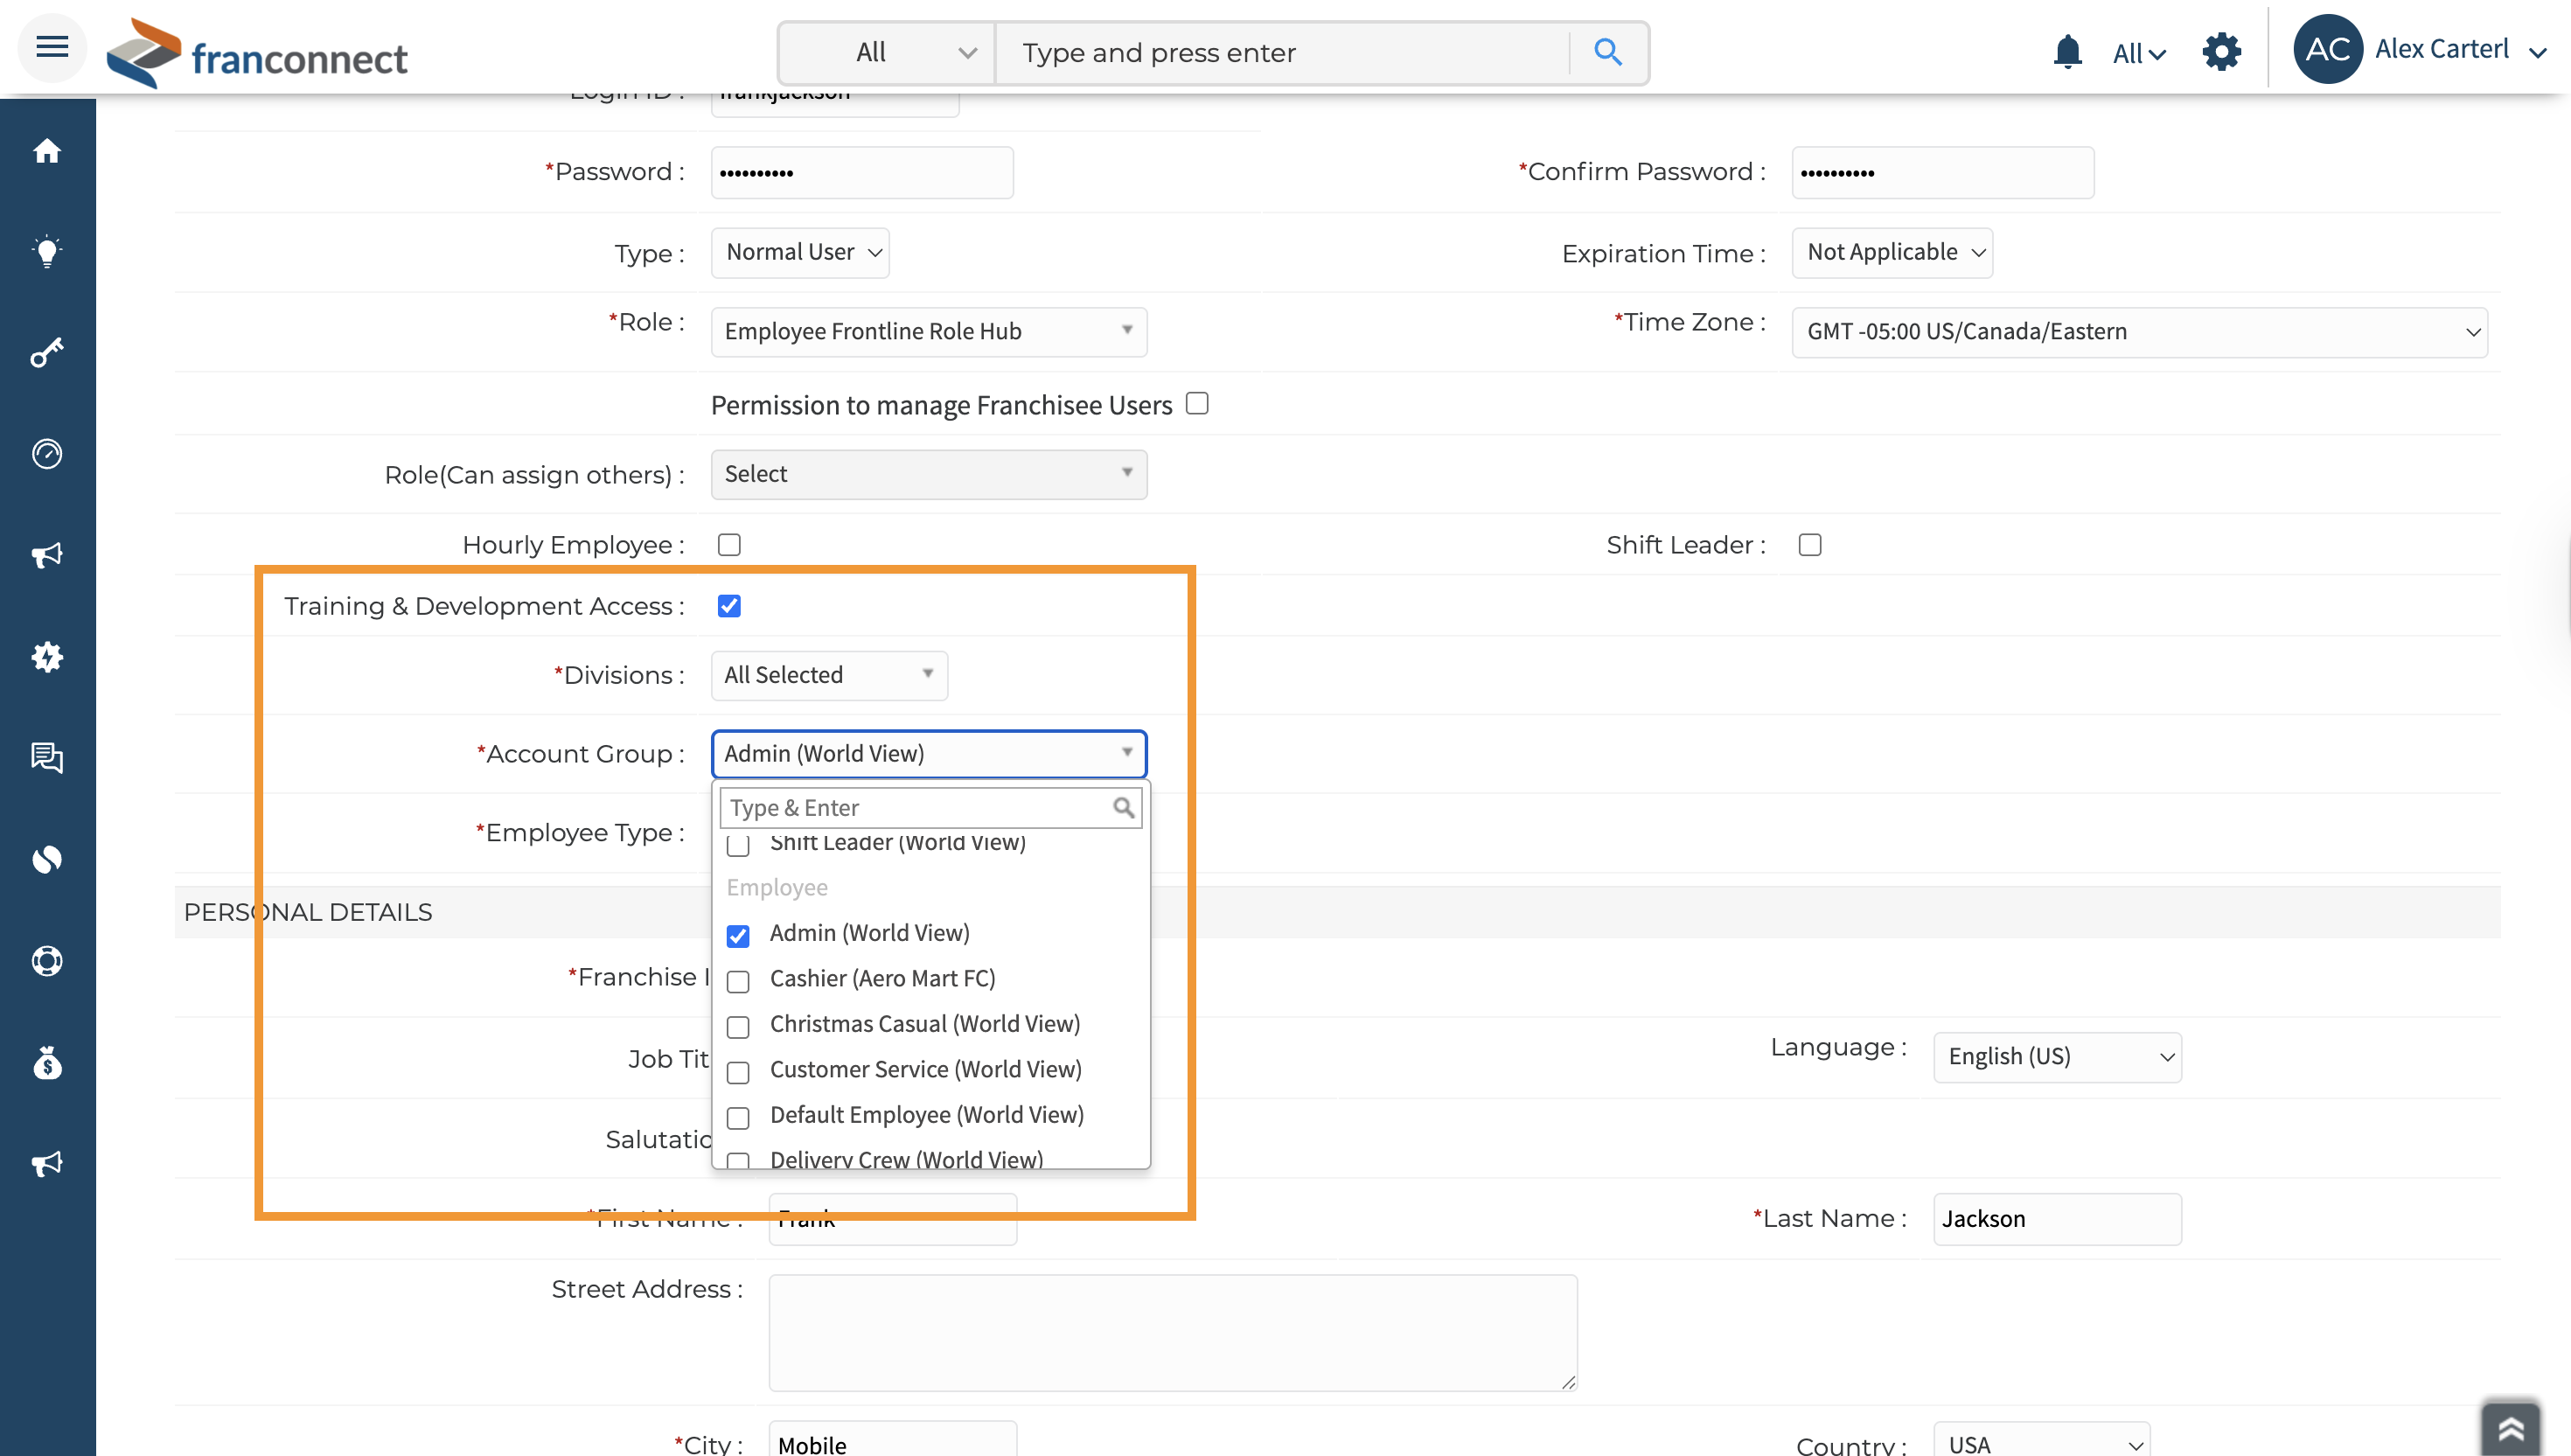This screenshot has width=2571, height=1456.
Task: Click the scroll-to-top arrow button
Action: click(x=2510, y=1427)
